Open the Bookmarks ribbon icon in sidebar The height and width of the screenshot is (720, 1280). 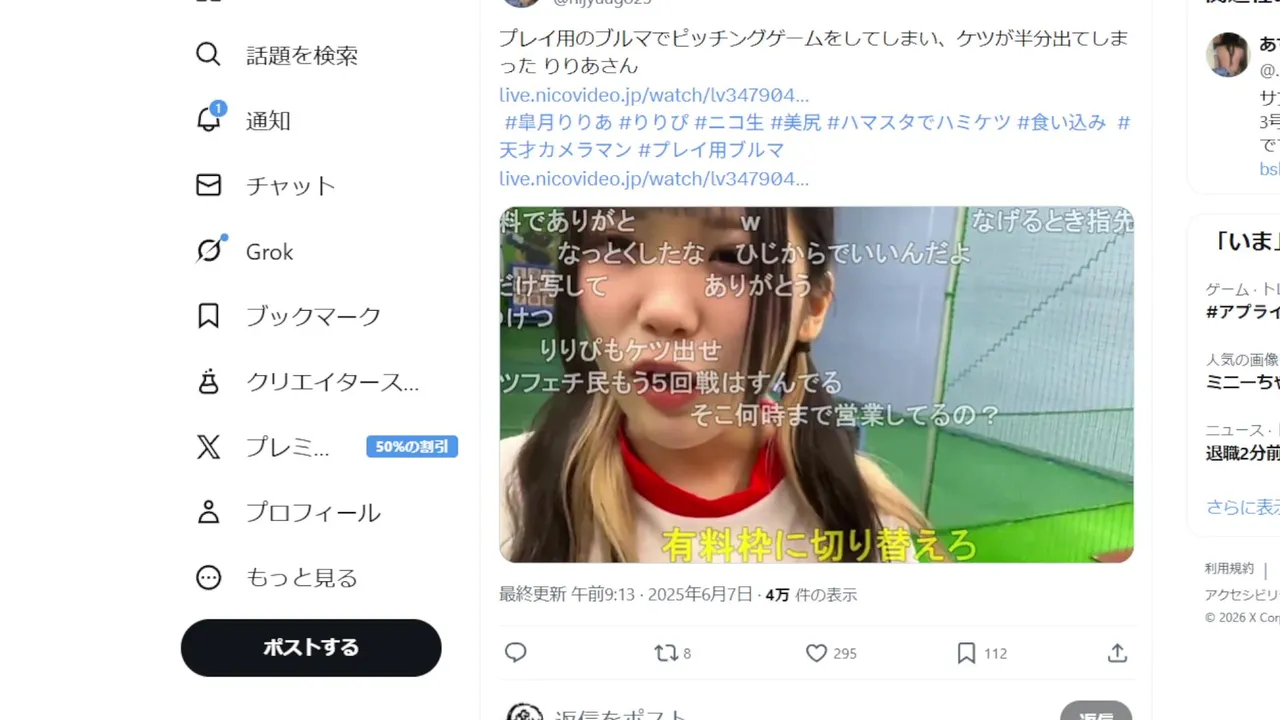[208, 316]
